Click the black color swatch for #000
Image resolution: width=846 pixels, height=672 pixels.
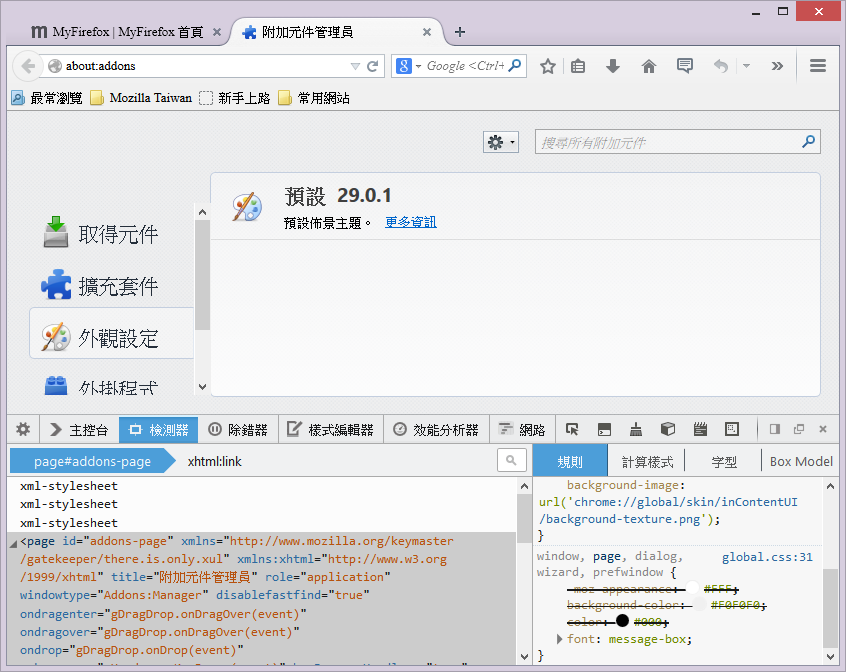pos(622,621)
